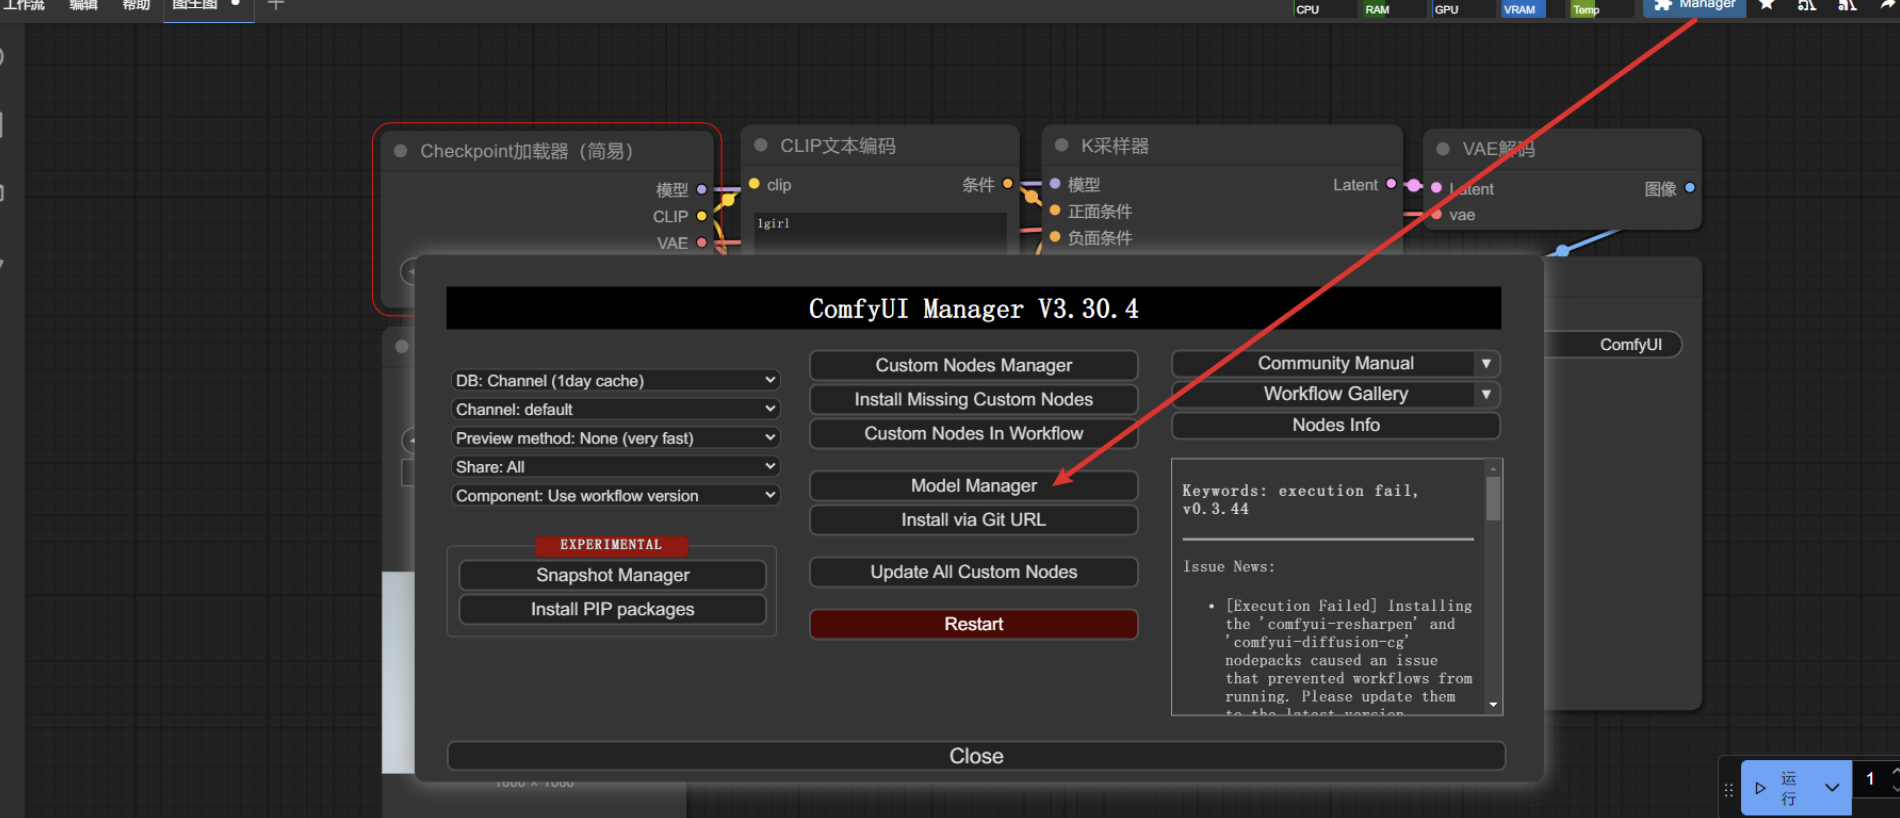1900x818 pixels.
Task: Click the 模型 output port on Checkpoint loader
Action: pyautogui.click(x=702, y=189)
